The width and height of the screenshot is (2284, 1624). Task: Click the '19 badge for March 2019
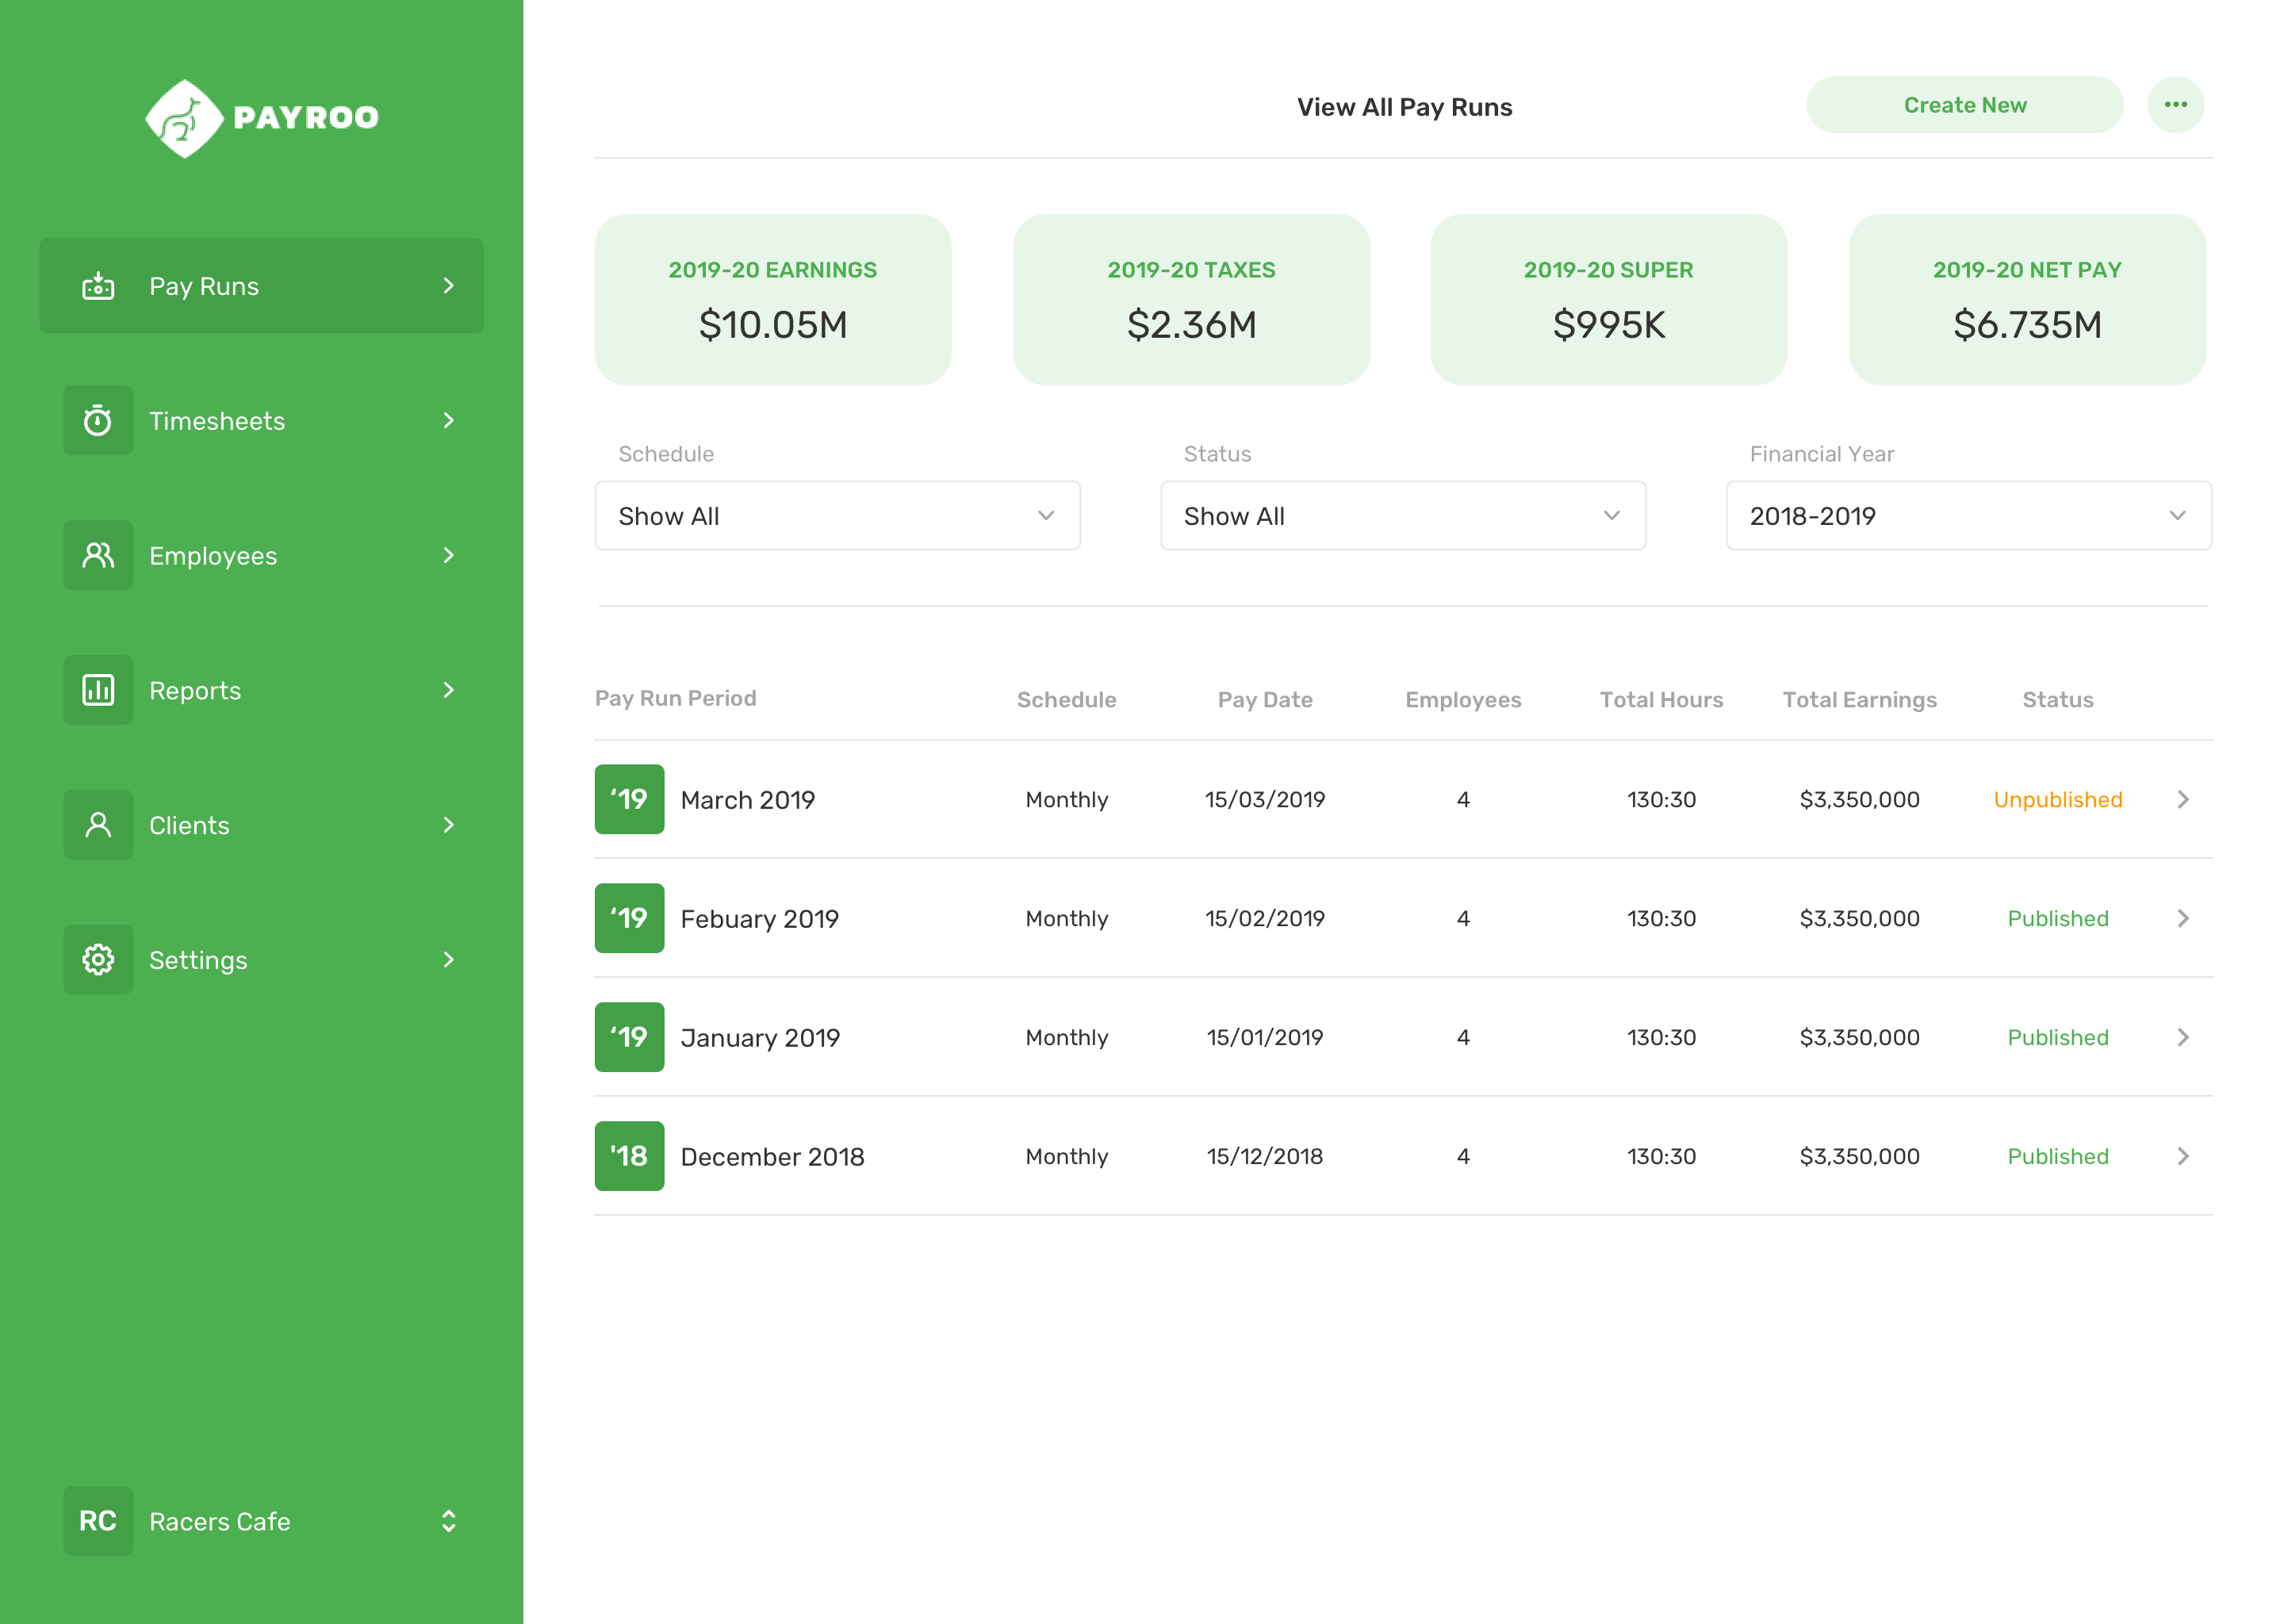click(x=629, y=799)
